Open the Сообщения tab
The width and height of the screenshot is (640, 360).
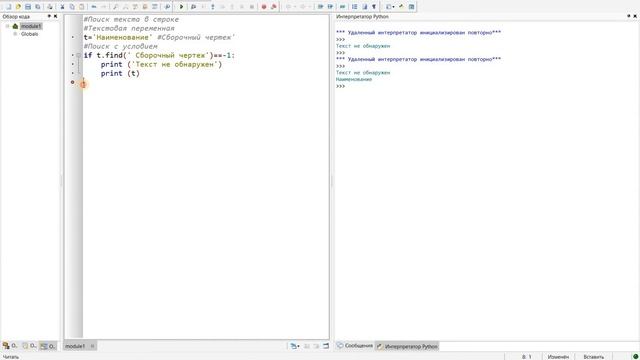pyautogui.click(x=355, y=346)
